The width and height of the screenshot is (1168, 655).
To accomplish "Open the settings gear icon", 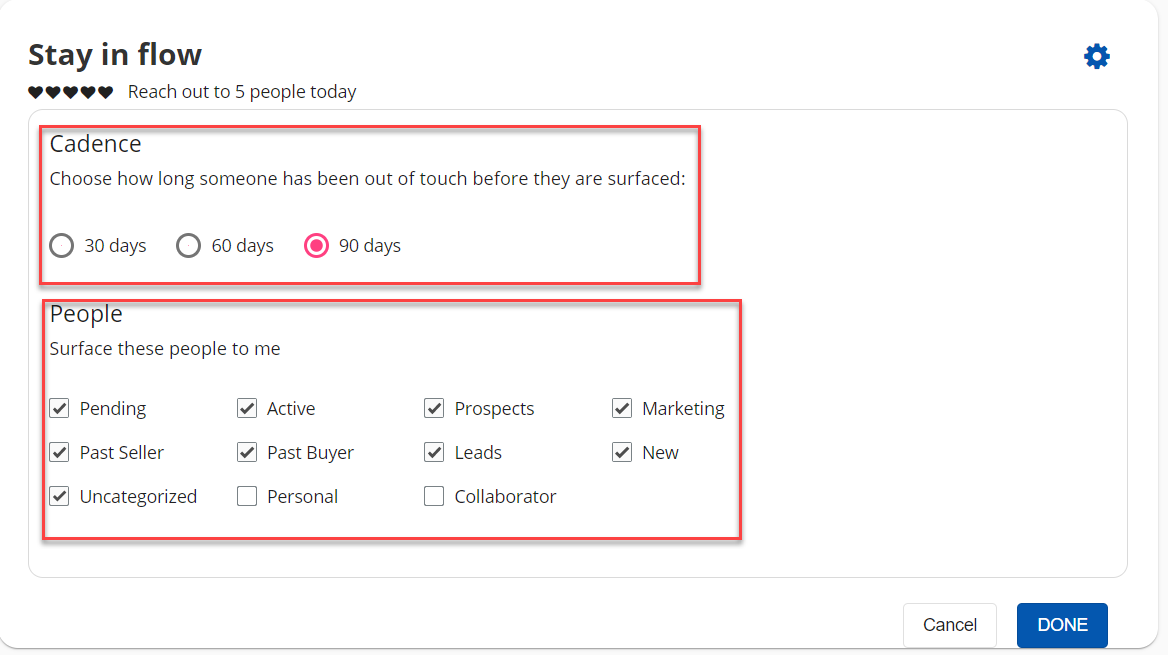I will pos(1097,57).
